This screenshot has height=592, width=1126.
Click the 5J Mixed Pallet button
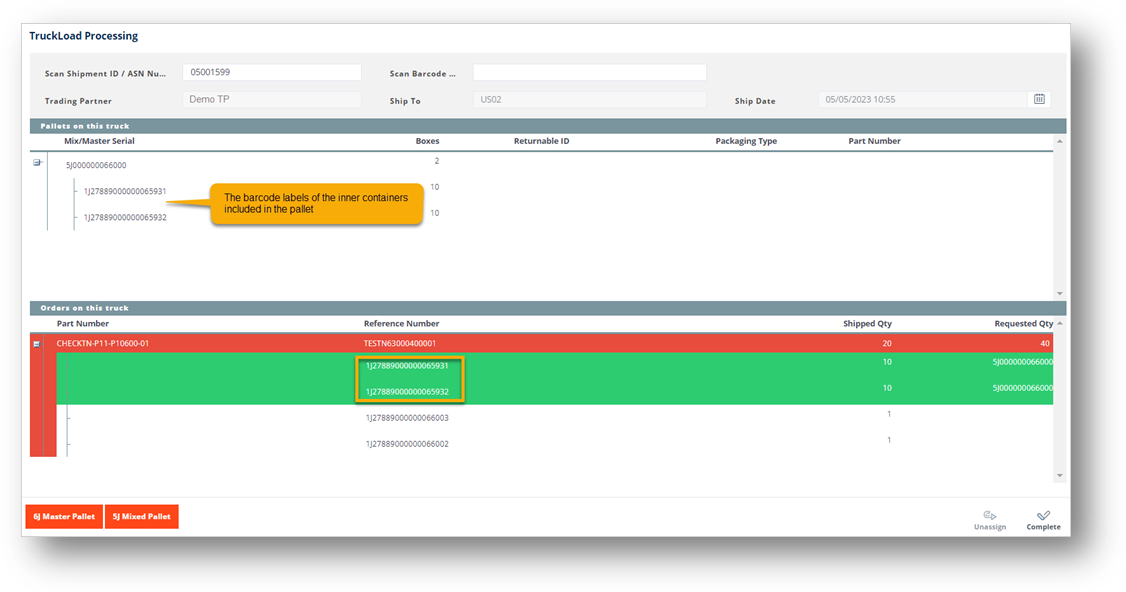[x=141, y=516]
